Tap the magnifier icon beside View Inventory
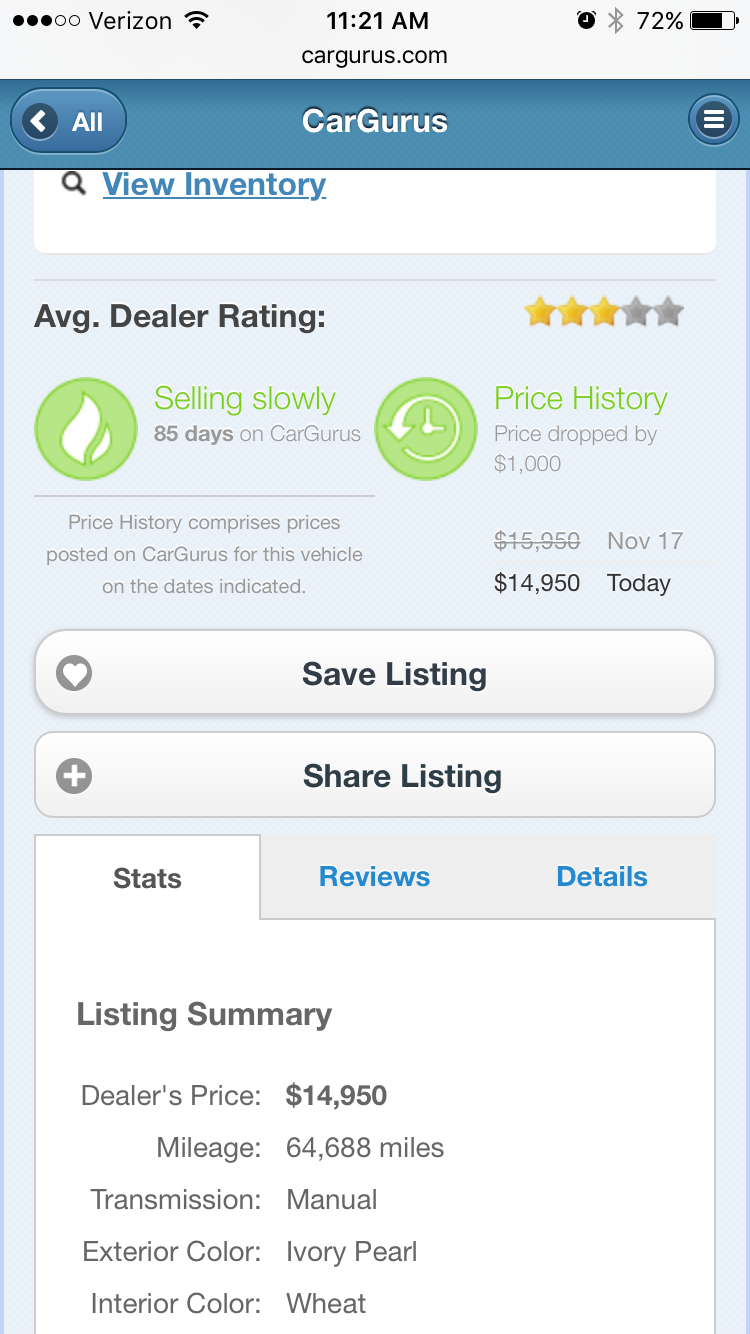 [73, 184]
